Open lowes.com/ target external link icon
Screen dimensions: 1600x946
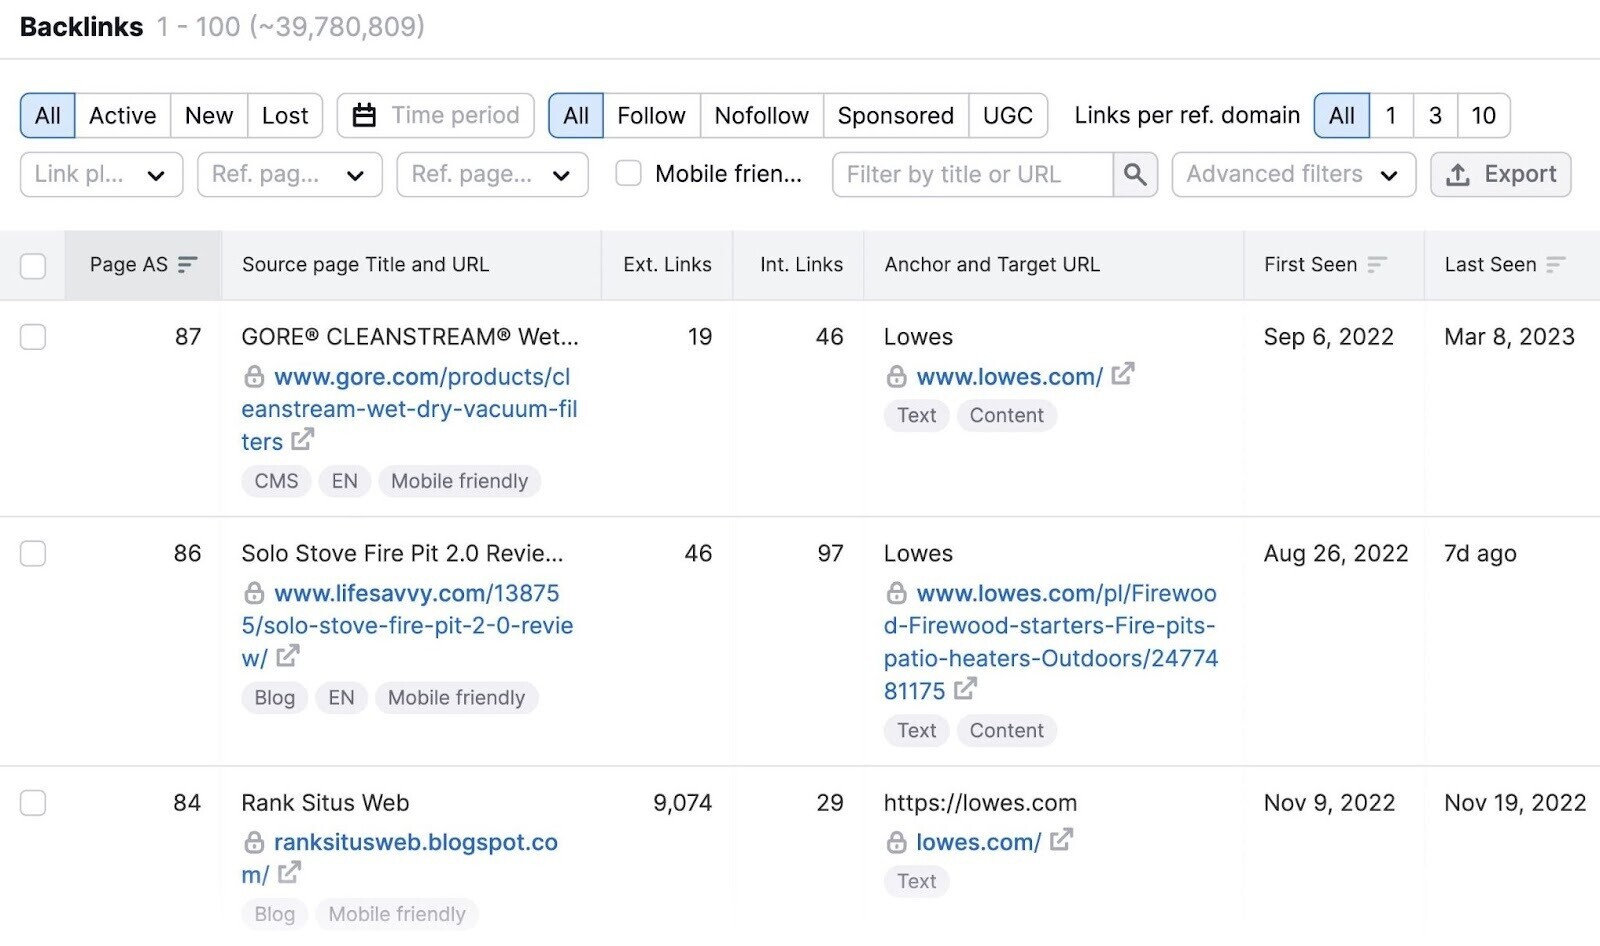tap(1061, 840)
